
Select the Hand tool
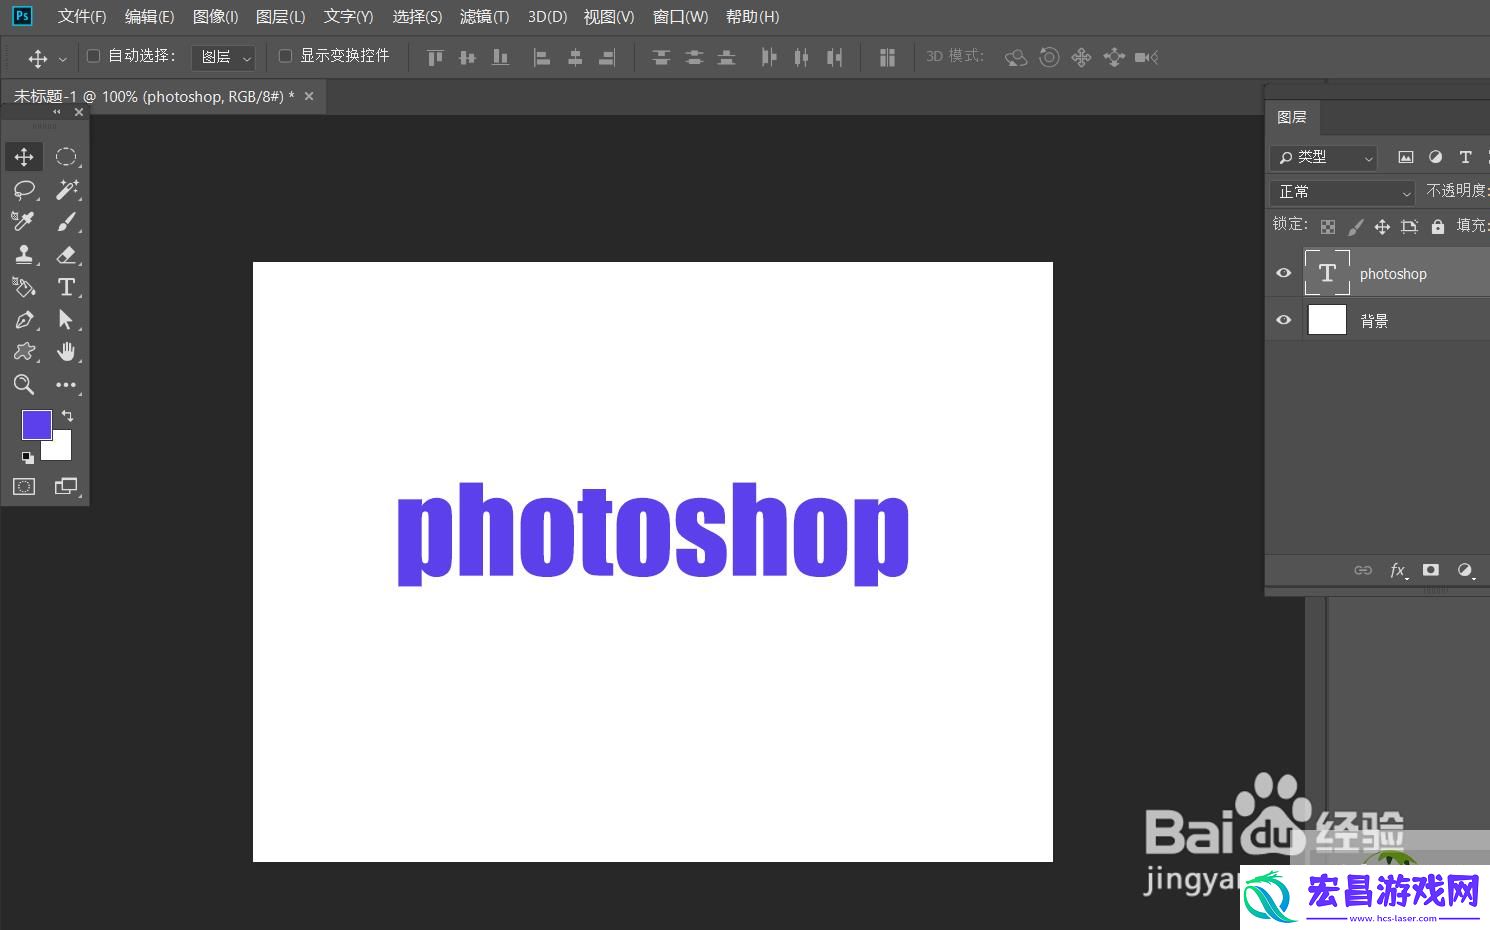(66, 352)
